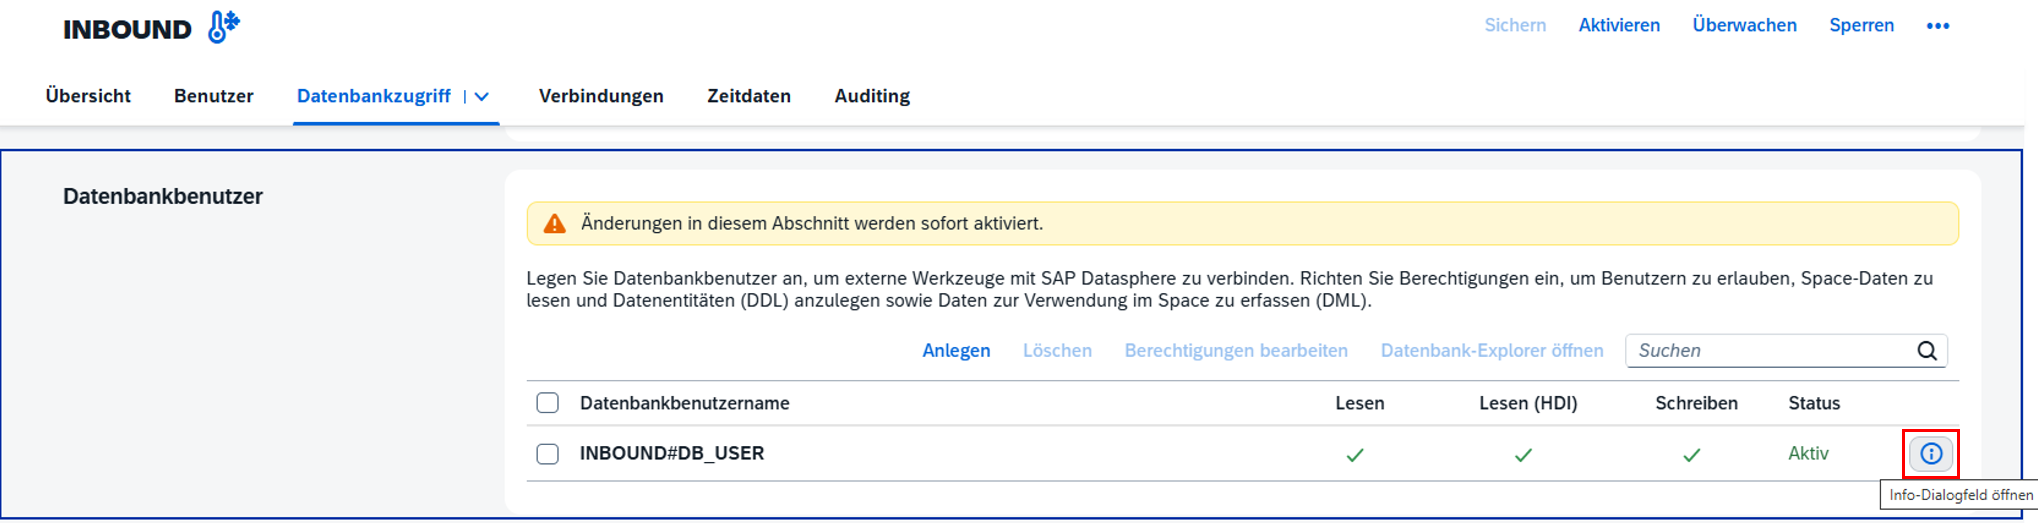Open the info dialog for INBOUND#DB_USER
This screenshot has width=2038, height=523.
pyautogui.click(x=1930, y=454)
